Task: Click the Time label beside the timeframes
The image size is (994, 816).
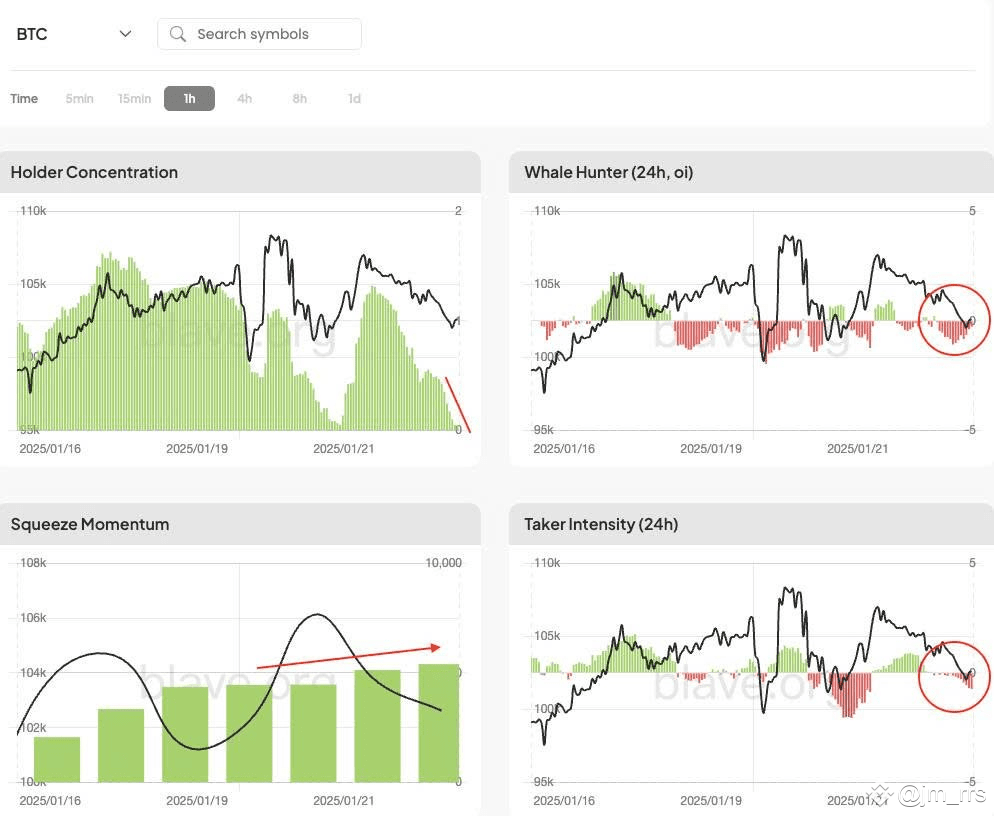Action: (24, 98)
